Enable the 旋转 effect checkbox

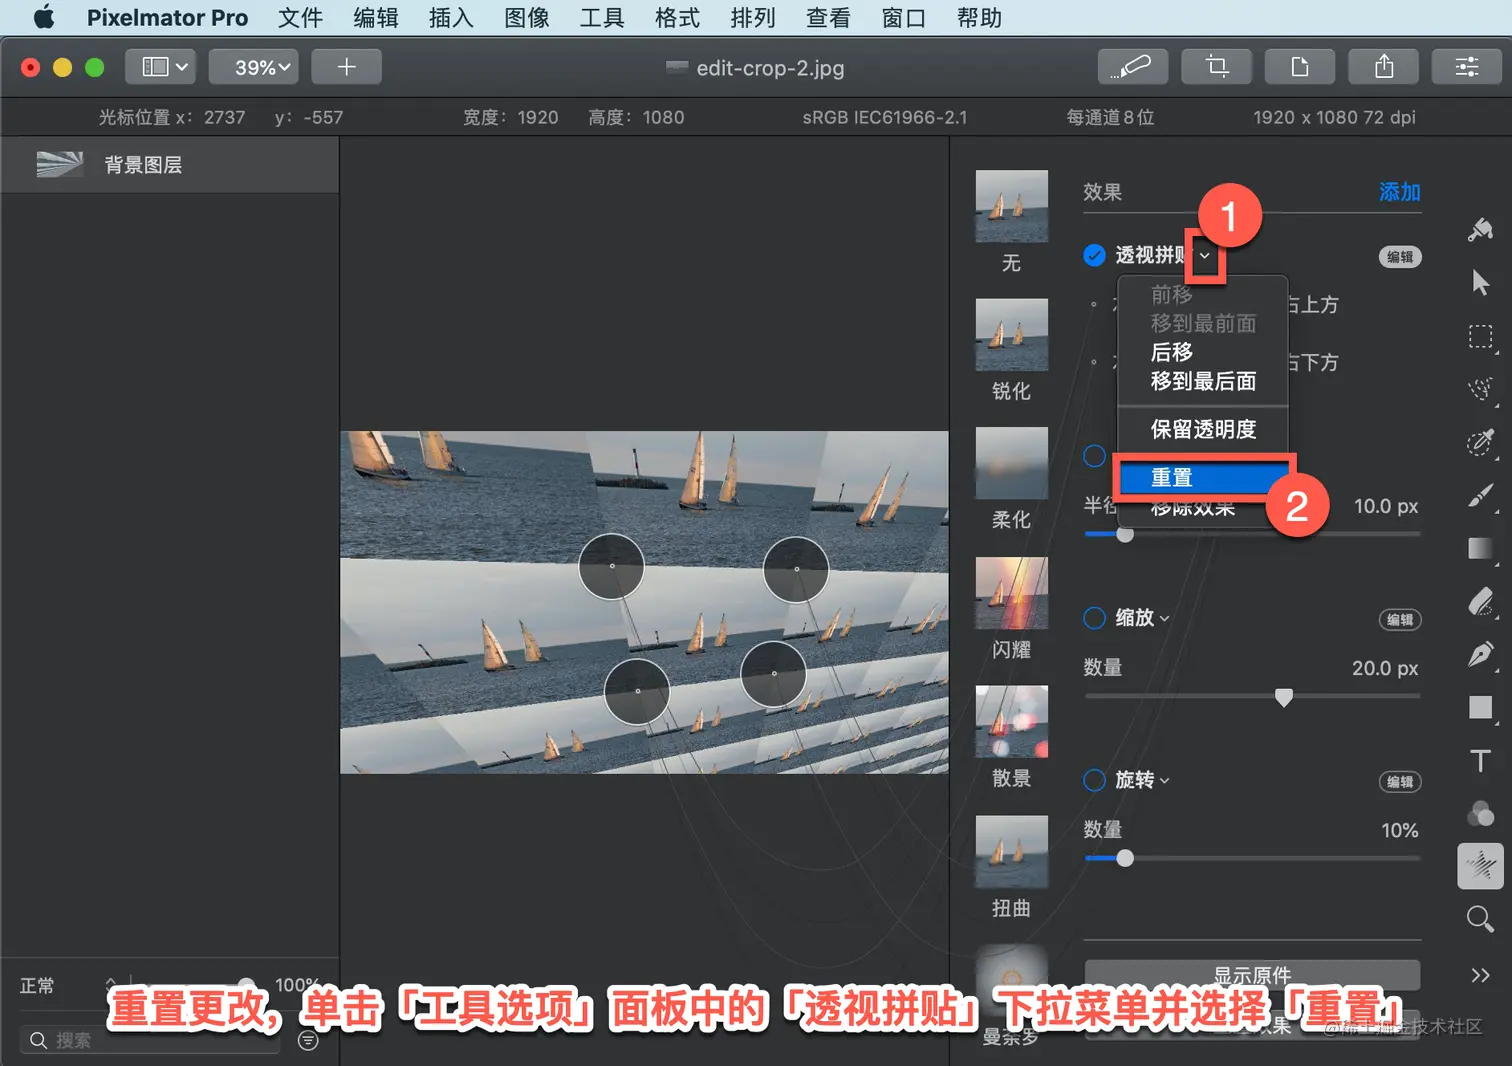[x=1094, y=780]
